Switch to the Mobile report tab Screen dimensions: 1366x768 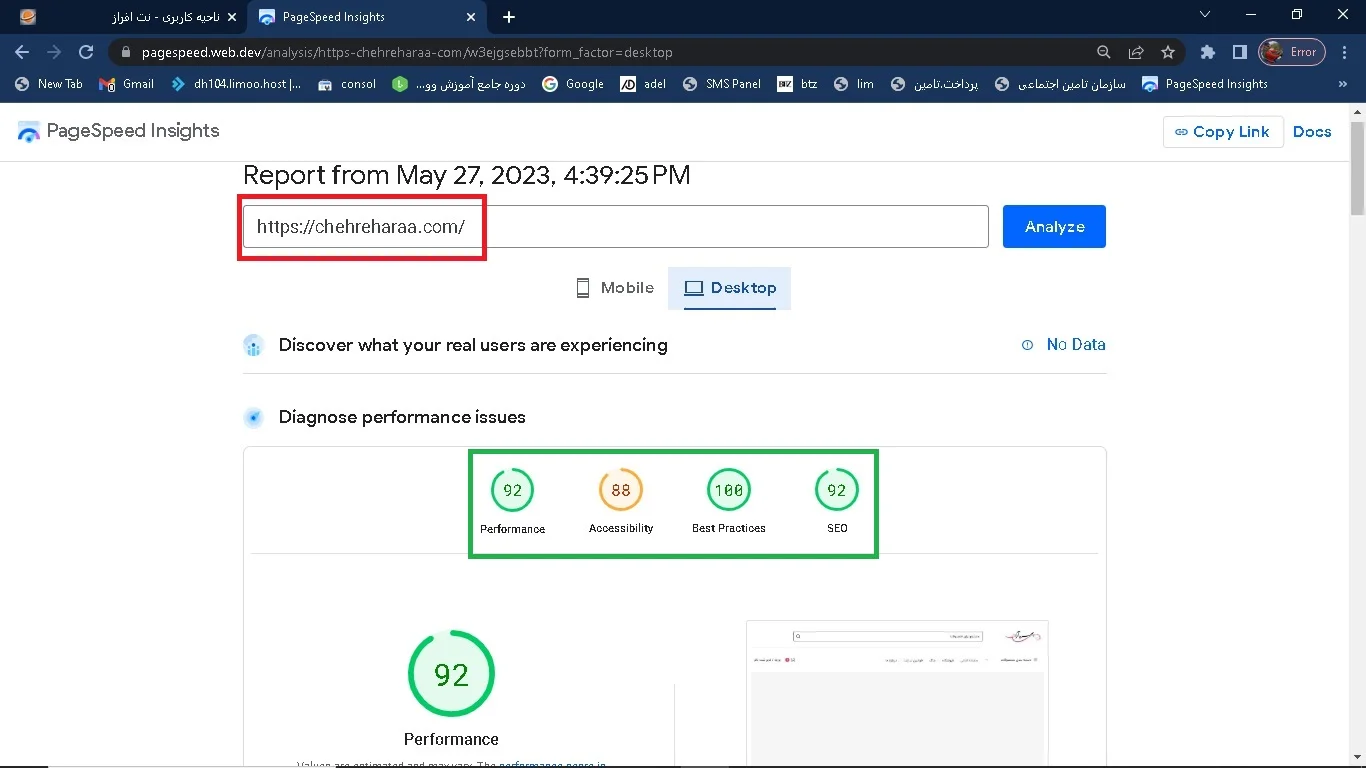[x=615, y=288]
